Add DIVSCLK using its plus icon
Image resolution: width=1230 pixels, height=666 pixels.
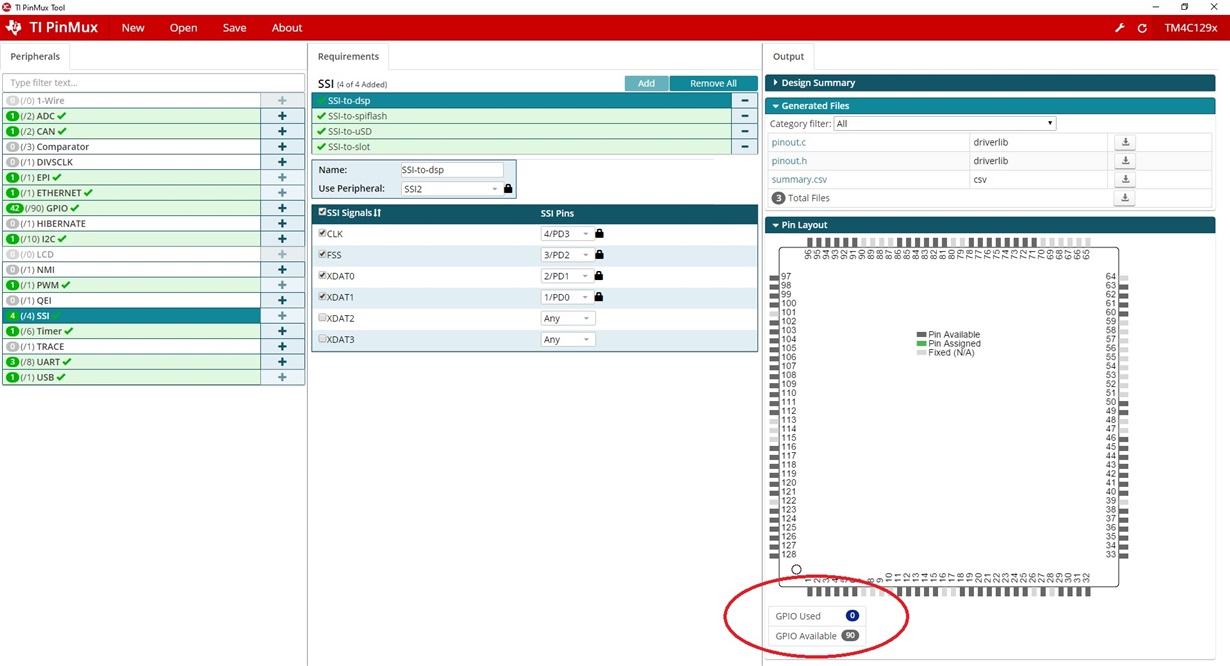(282, 162)
